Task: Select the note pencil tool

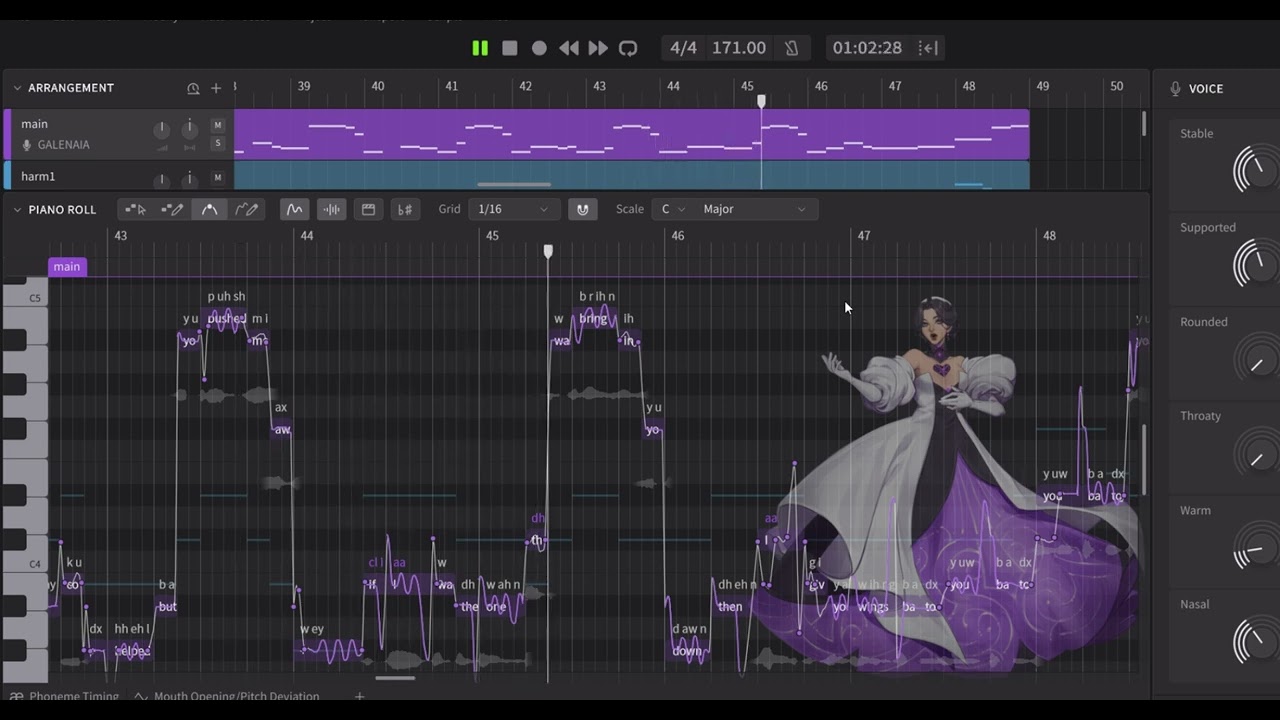Action: (x=172, y=209)
